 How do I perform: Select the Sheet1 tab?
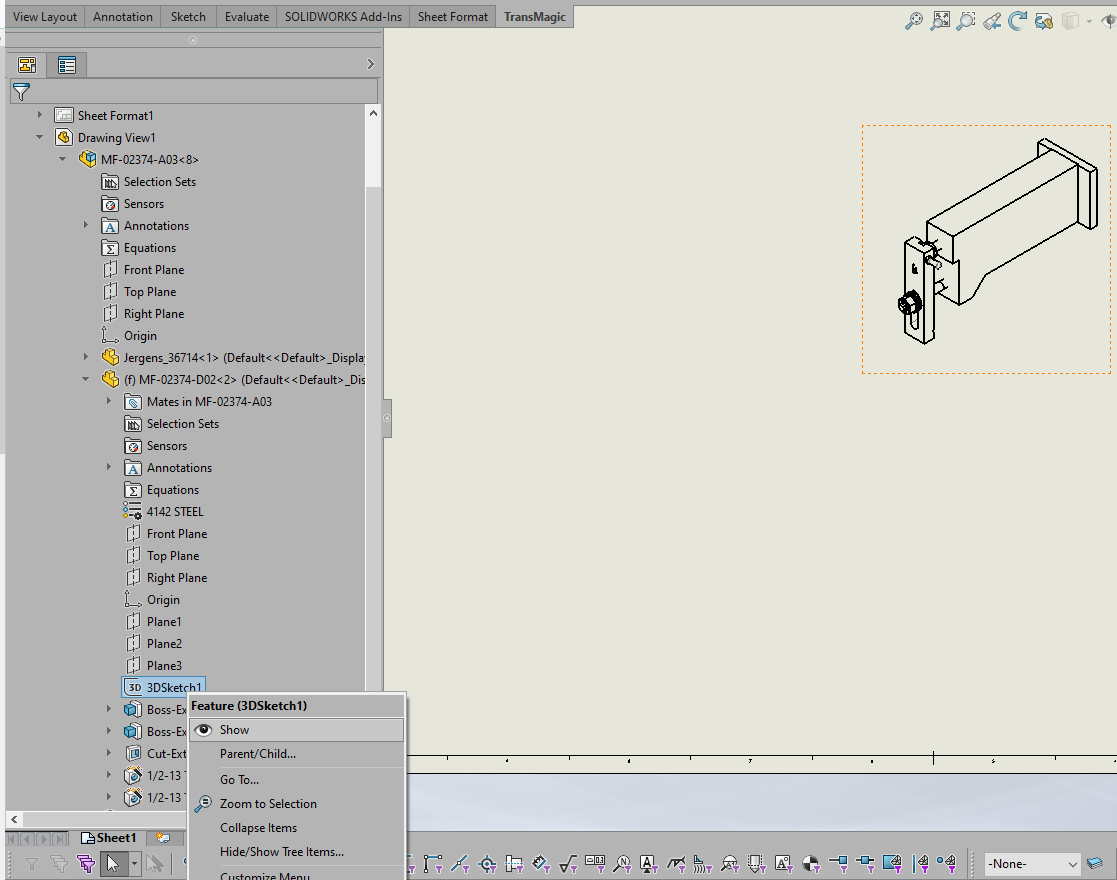pos(108,838)
